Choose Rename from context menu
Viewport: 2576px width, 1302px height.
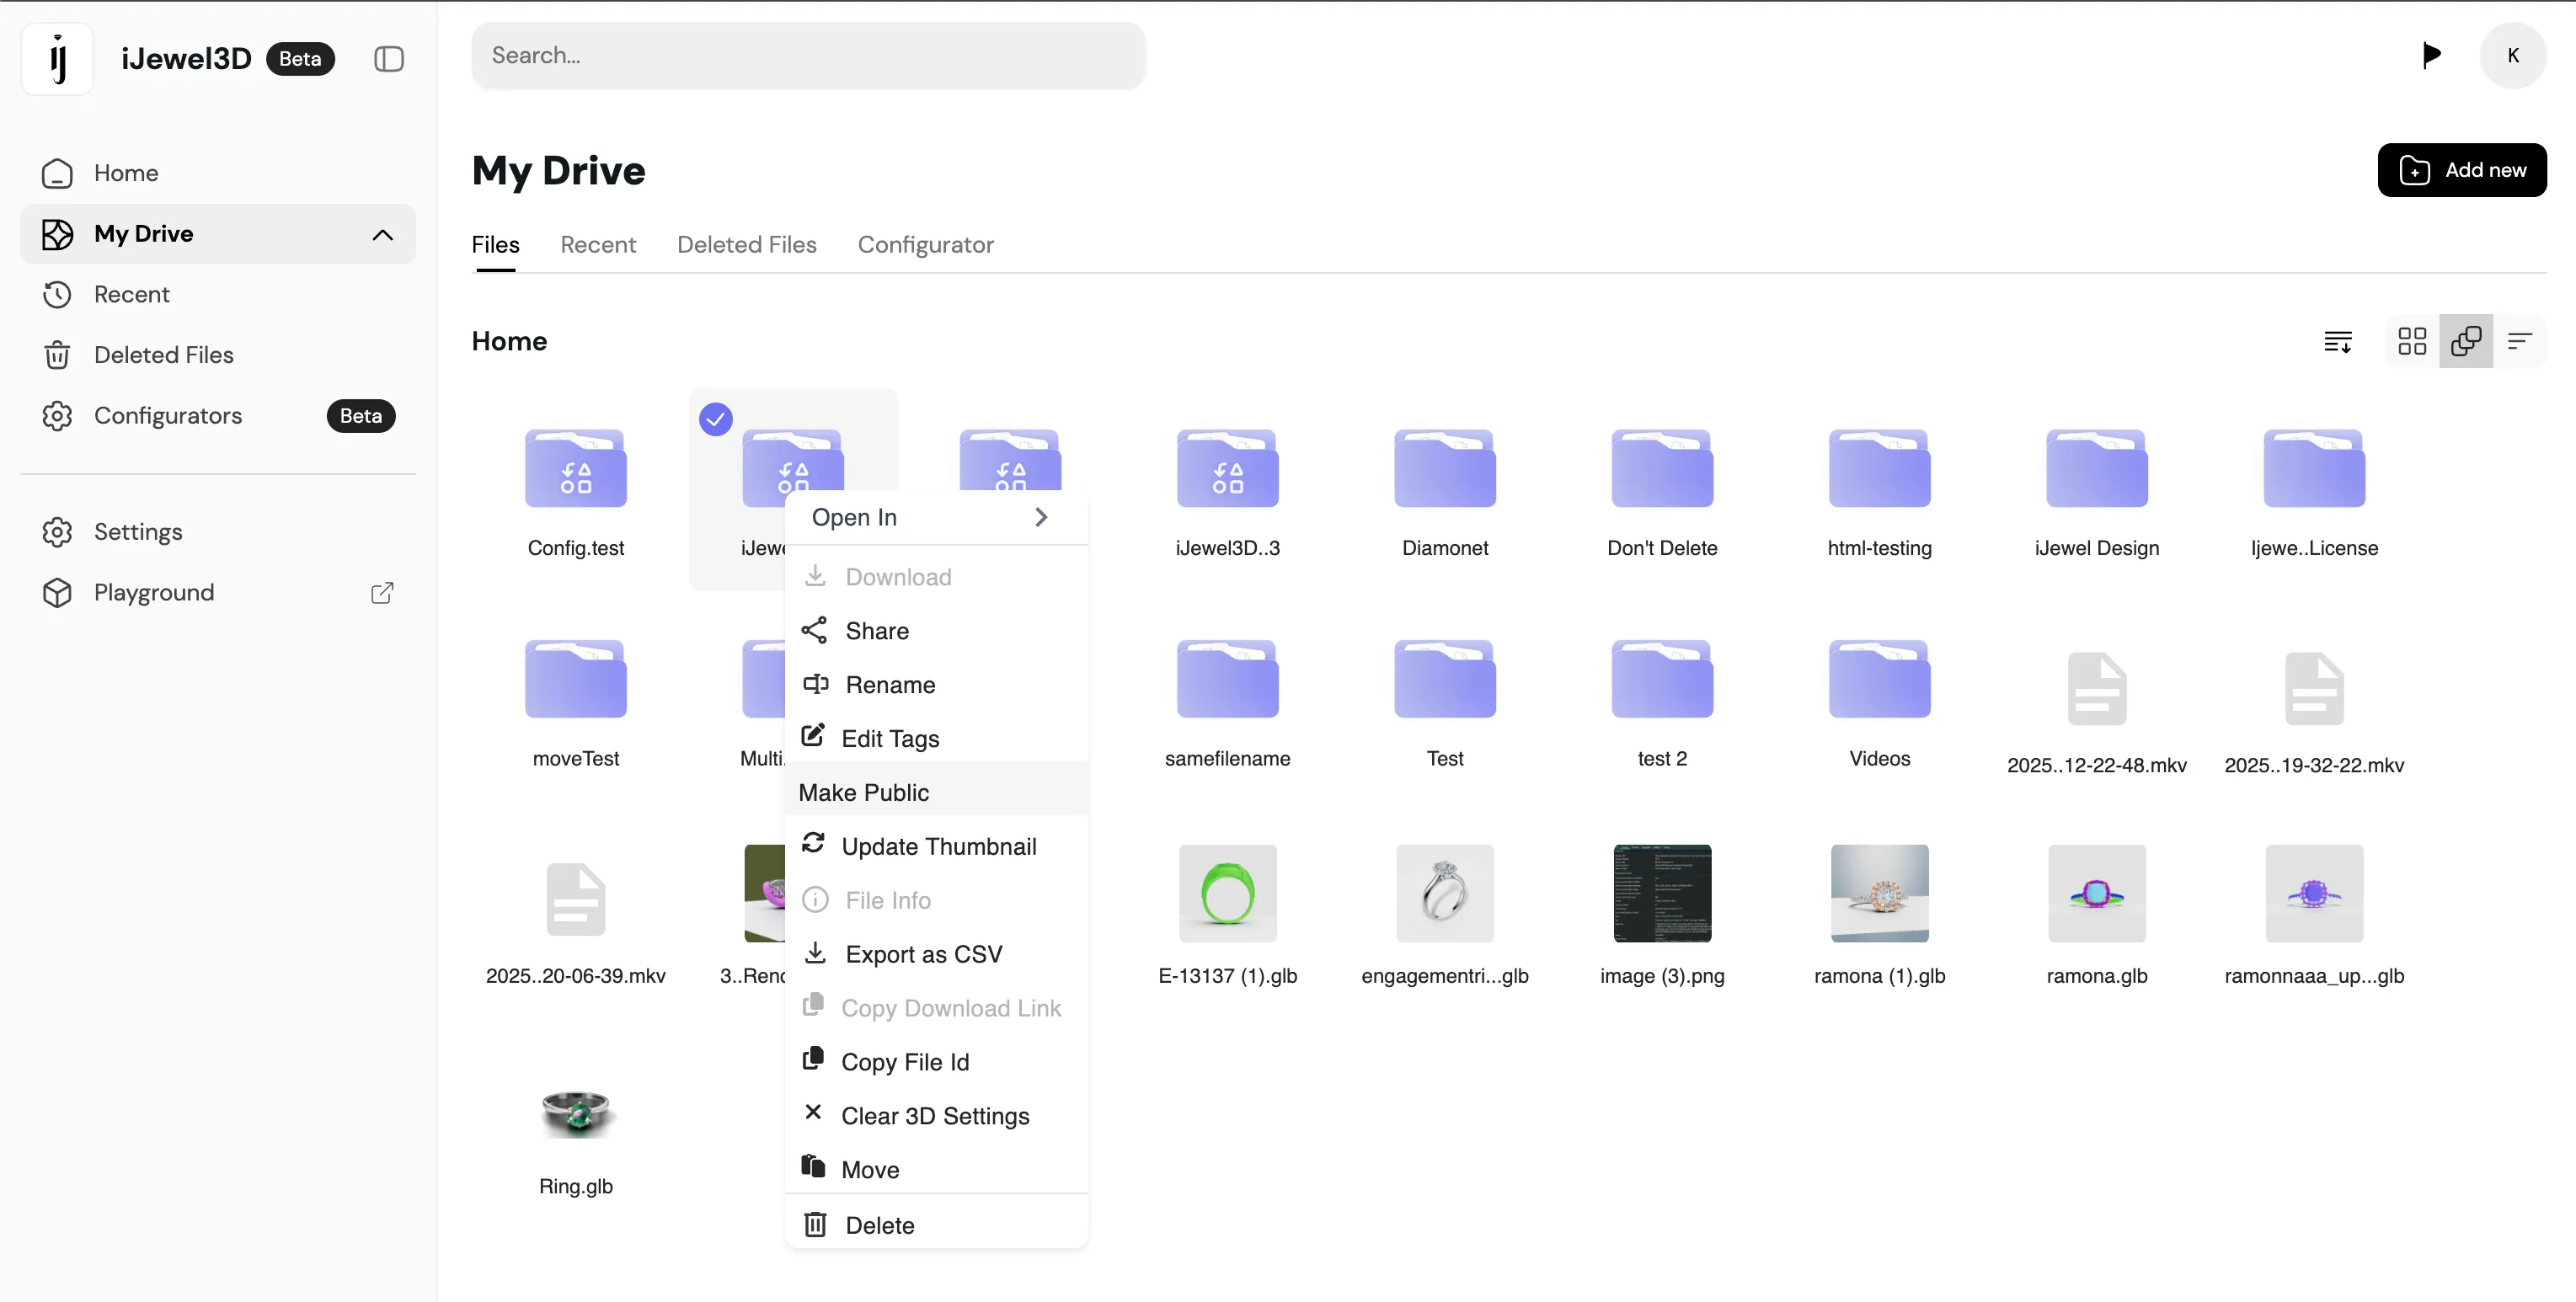pyautogui.click(x=936, y=684)
